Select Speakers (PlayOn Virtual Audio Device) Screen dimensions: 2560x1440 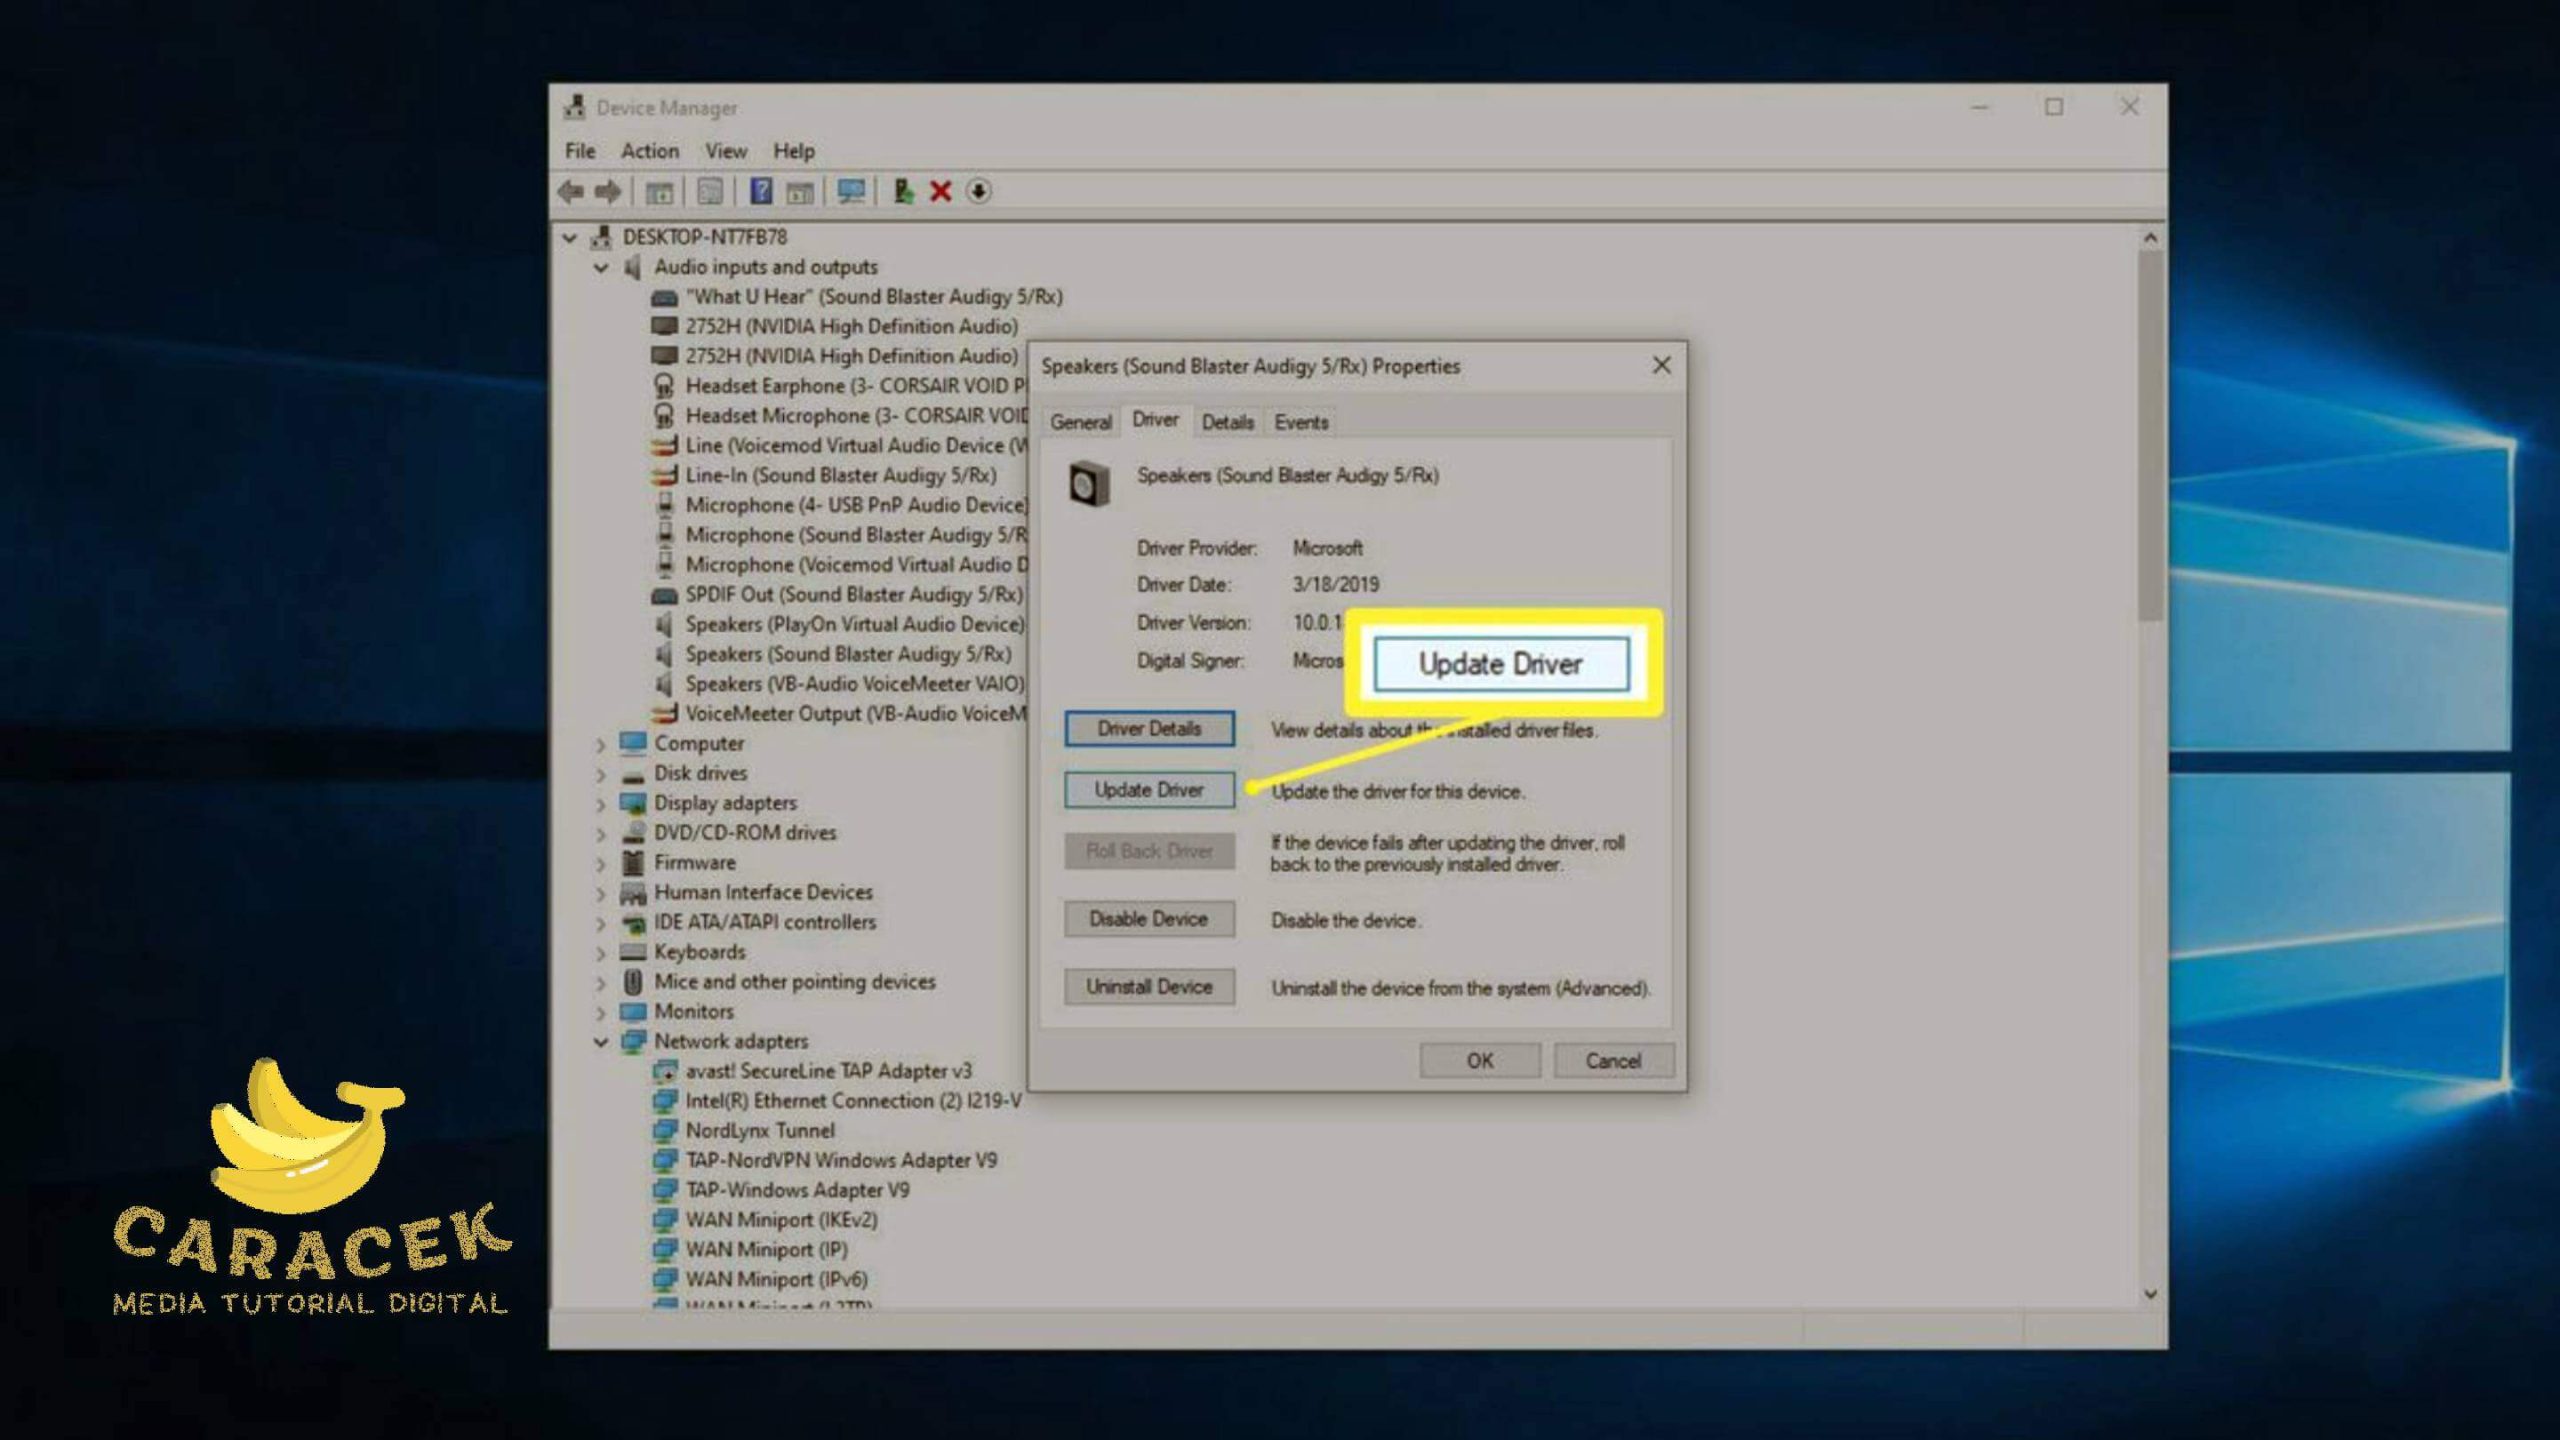coord(853,624)
